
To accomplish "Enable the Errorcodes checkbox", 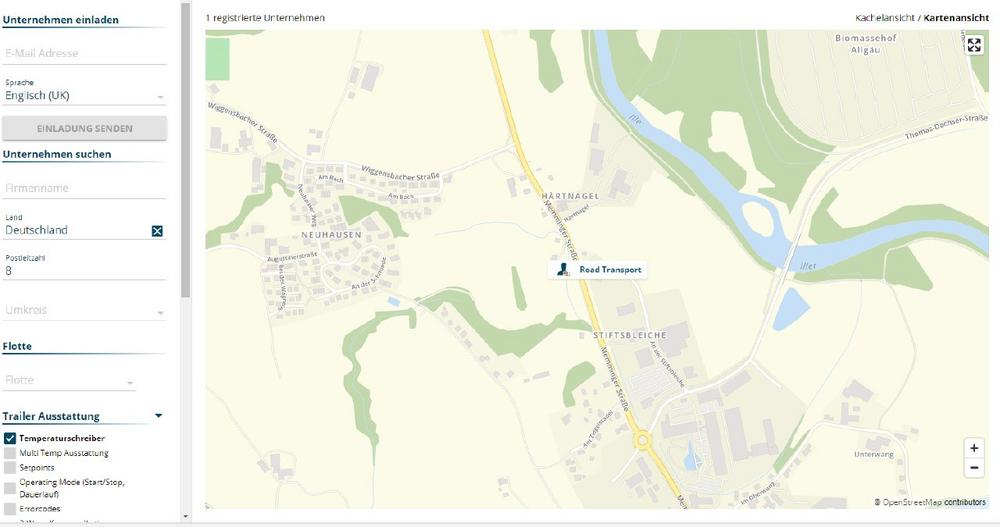I will pyautogui.click(x=10, y=509).
